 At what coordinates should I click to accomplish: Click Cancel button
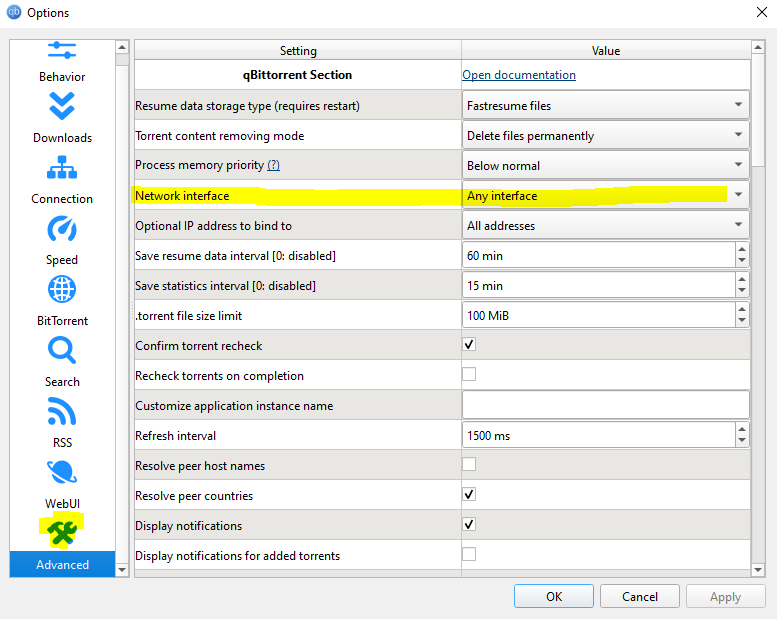(x=640, y=596)
